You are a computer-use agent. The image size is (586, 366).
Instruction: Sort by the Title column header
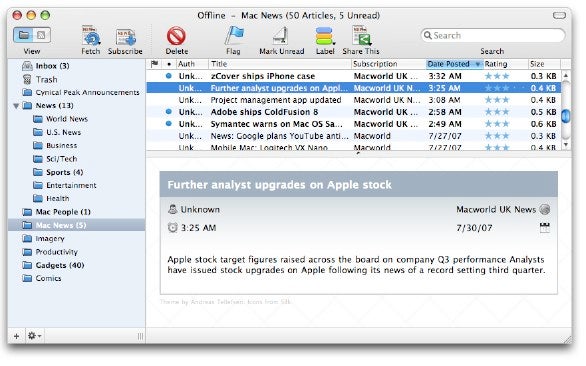pos(280,64)
